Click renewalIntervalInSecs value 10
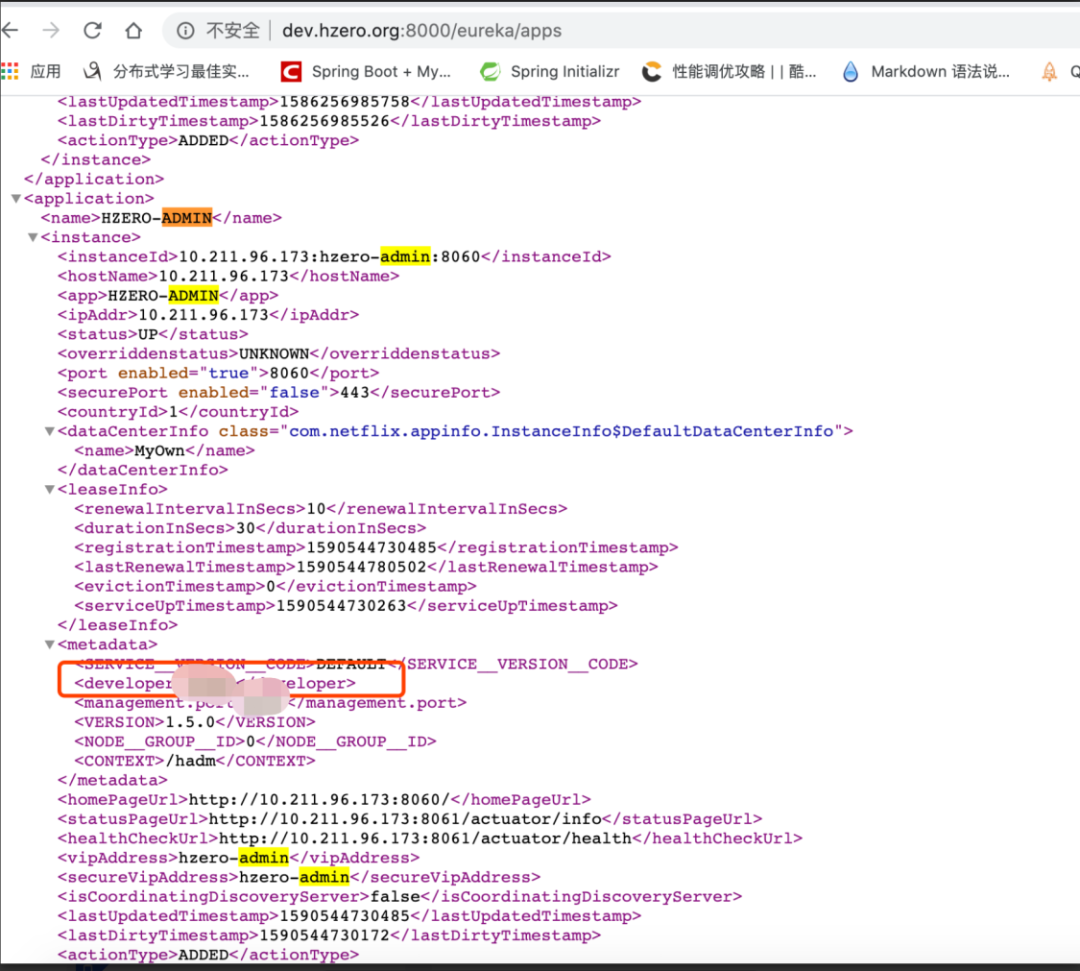 click(x=316, y=509)
